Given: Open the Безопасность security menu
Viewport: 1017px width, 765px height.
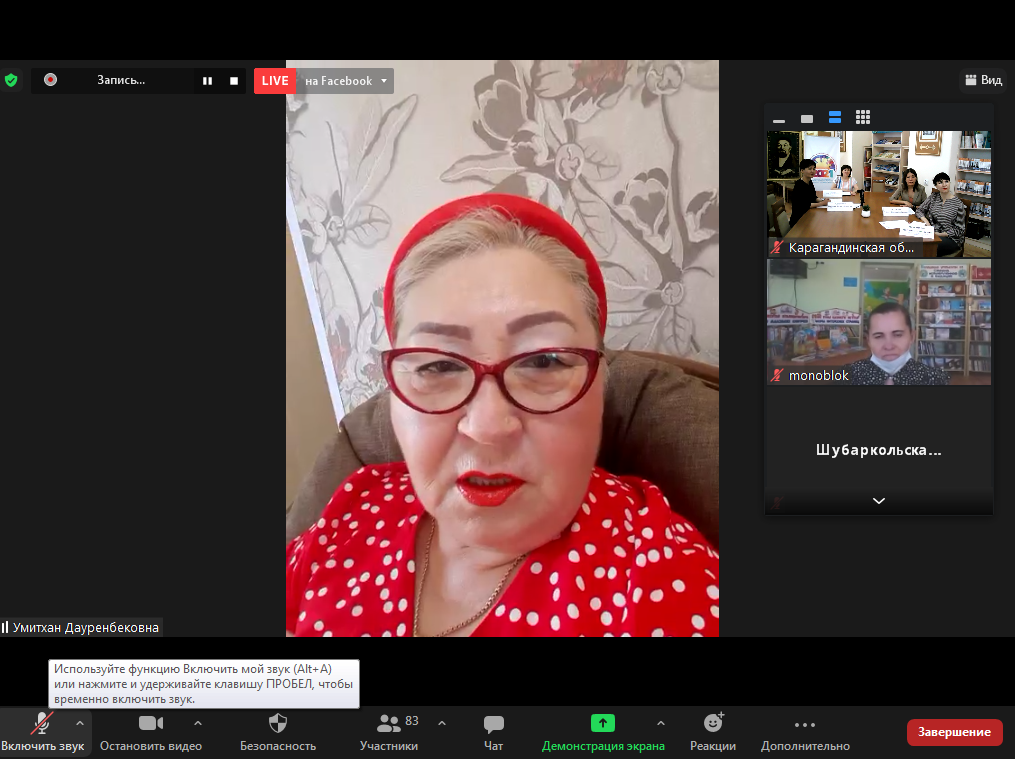Looking at the screenshot, I should [278, 731].
